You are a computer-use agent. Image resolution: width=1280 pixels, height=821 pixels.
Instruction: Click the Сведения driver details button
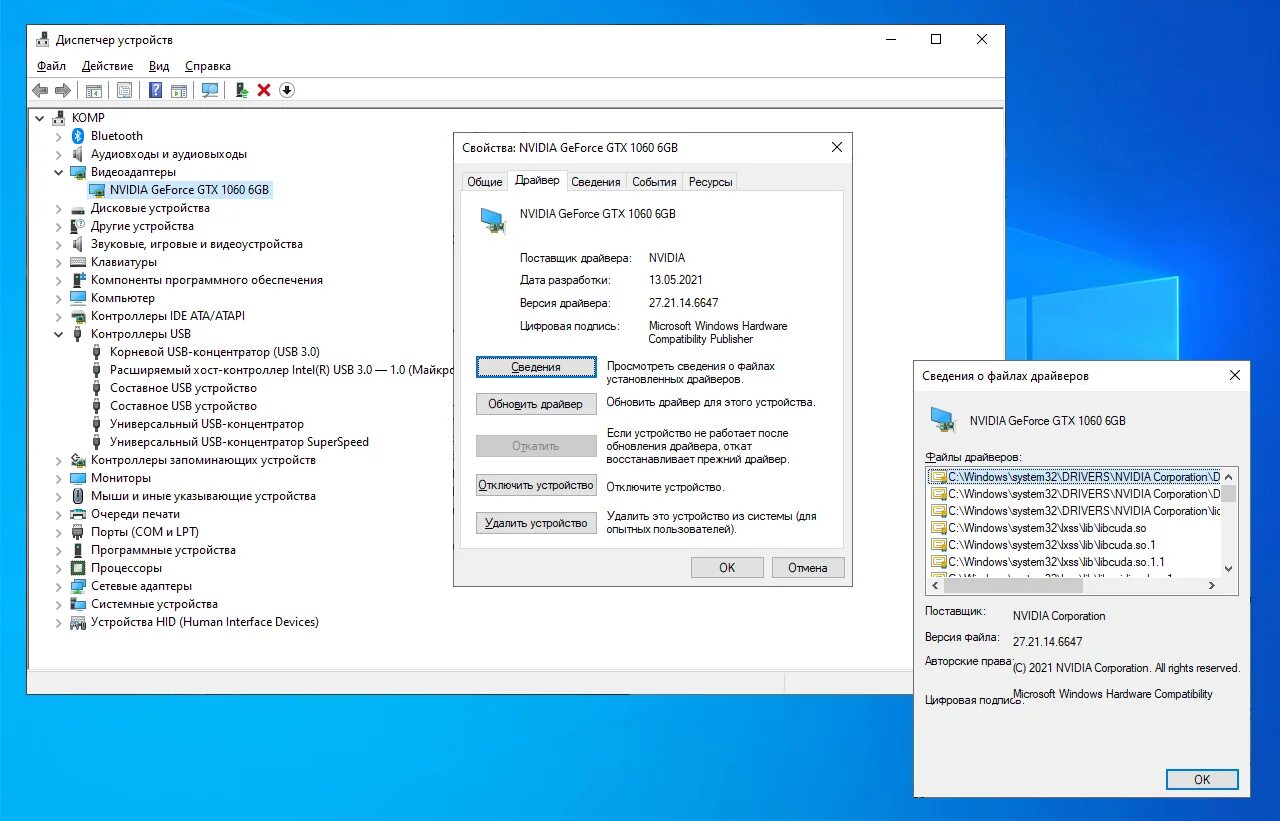pos(536,367)
